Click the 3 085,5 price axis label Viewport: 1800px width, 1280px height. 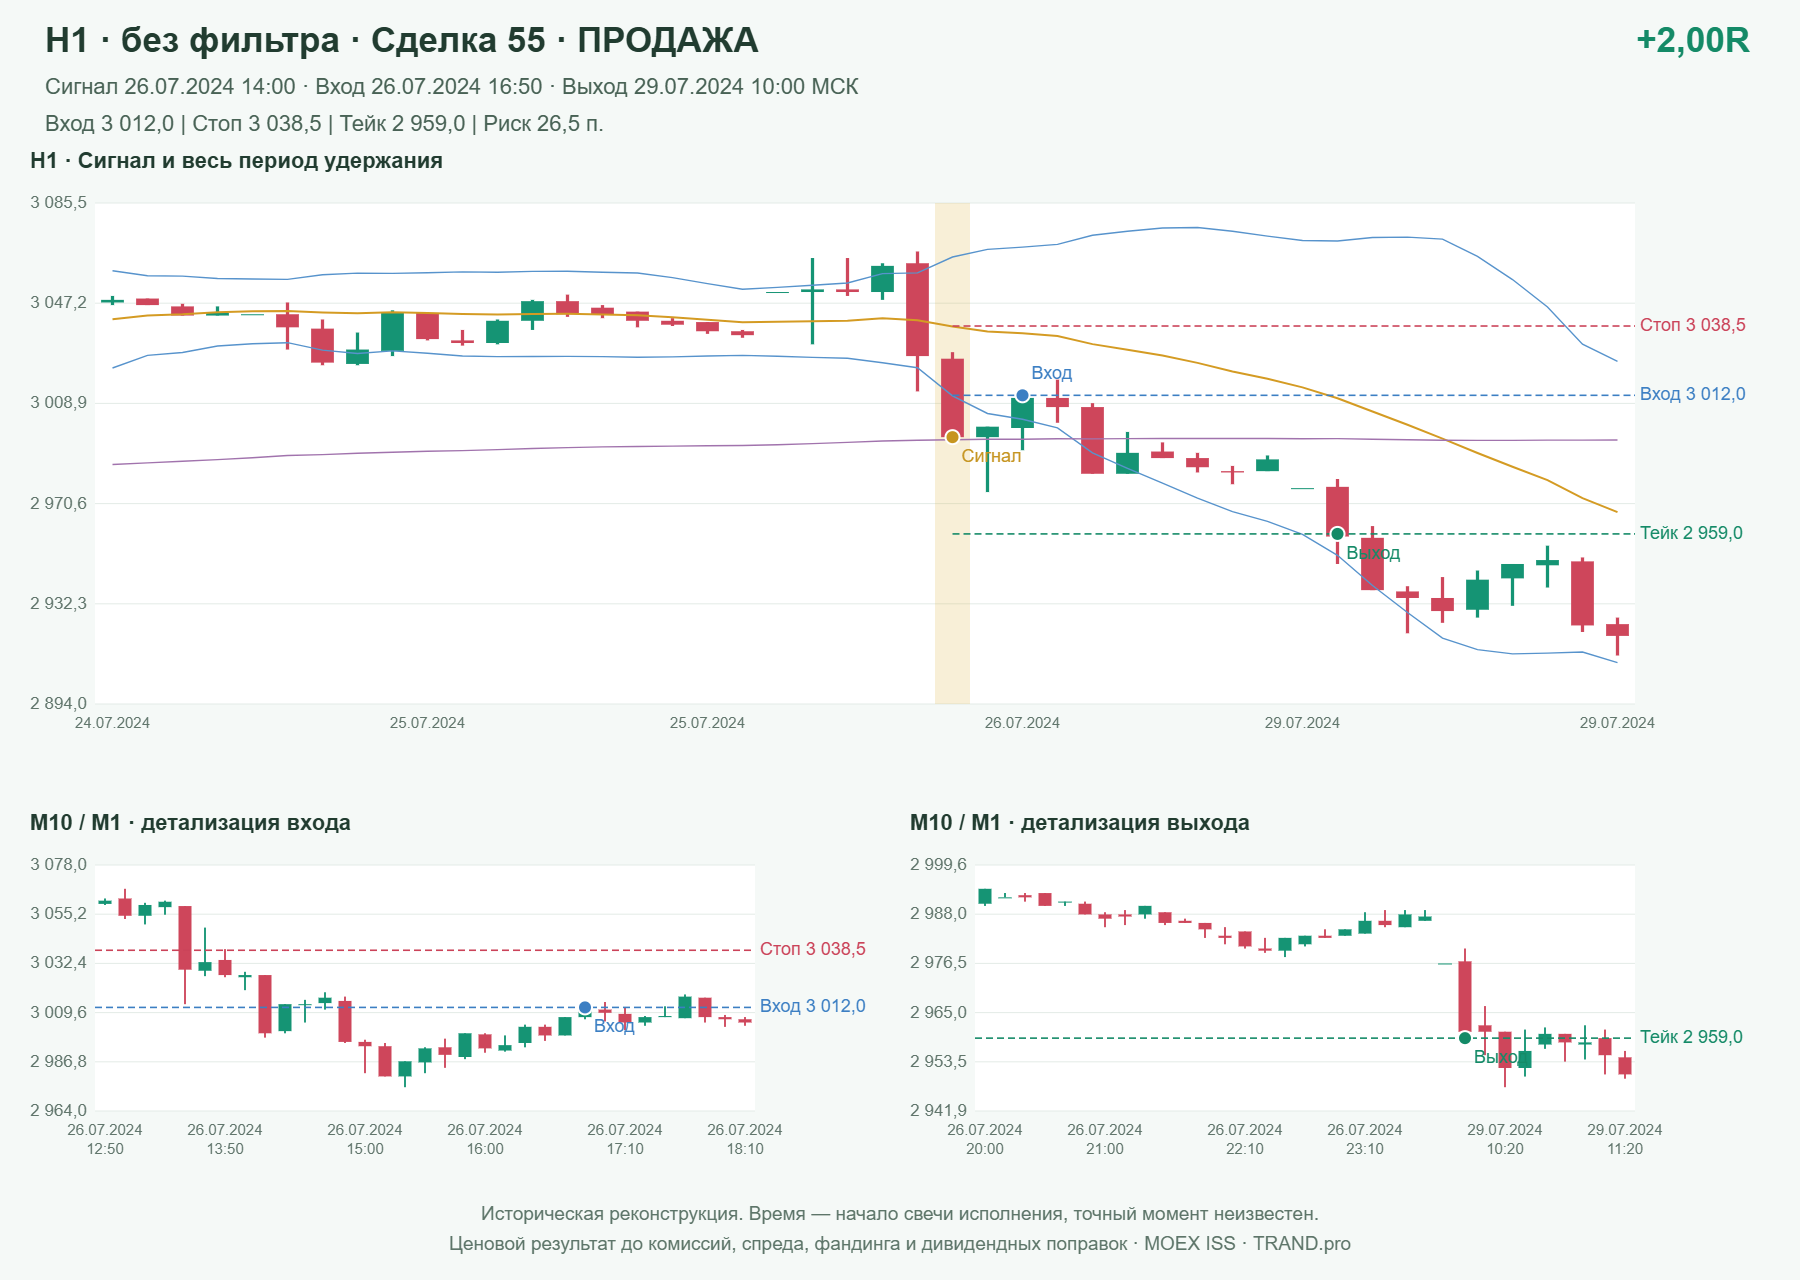(x=59, y=202)
